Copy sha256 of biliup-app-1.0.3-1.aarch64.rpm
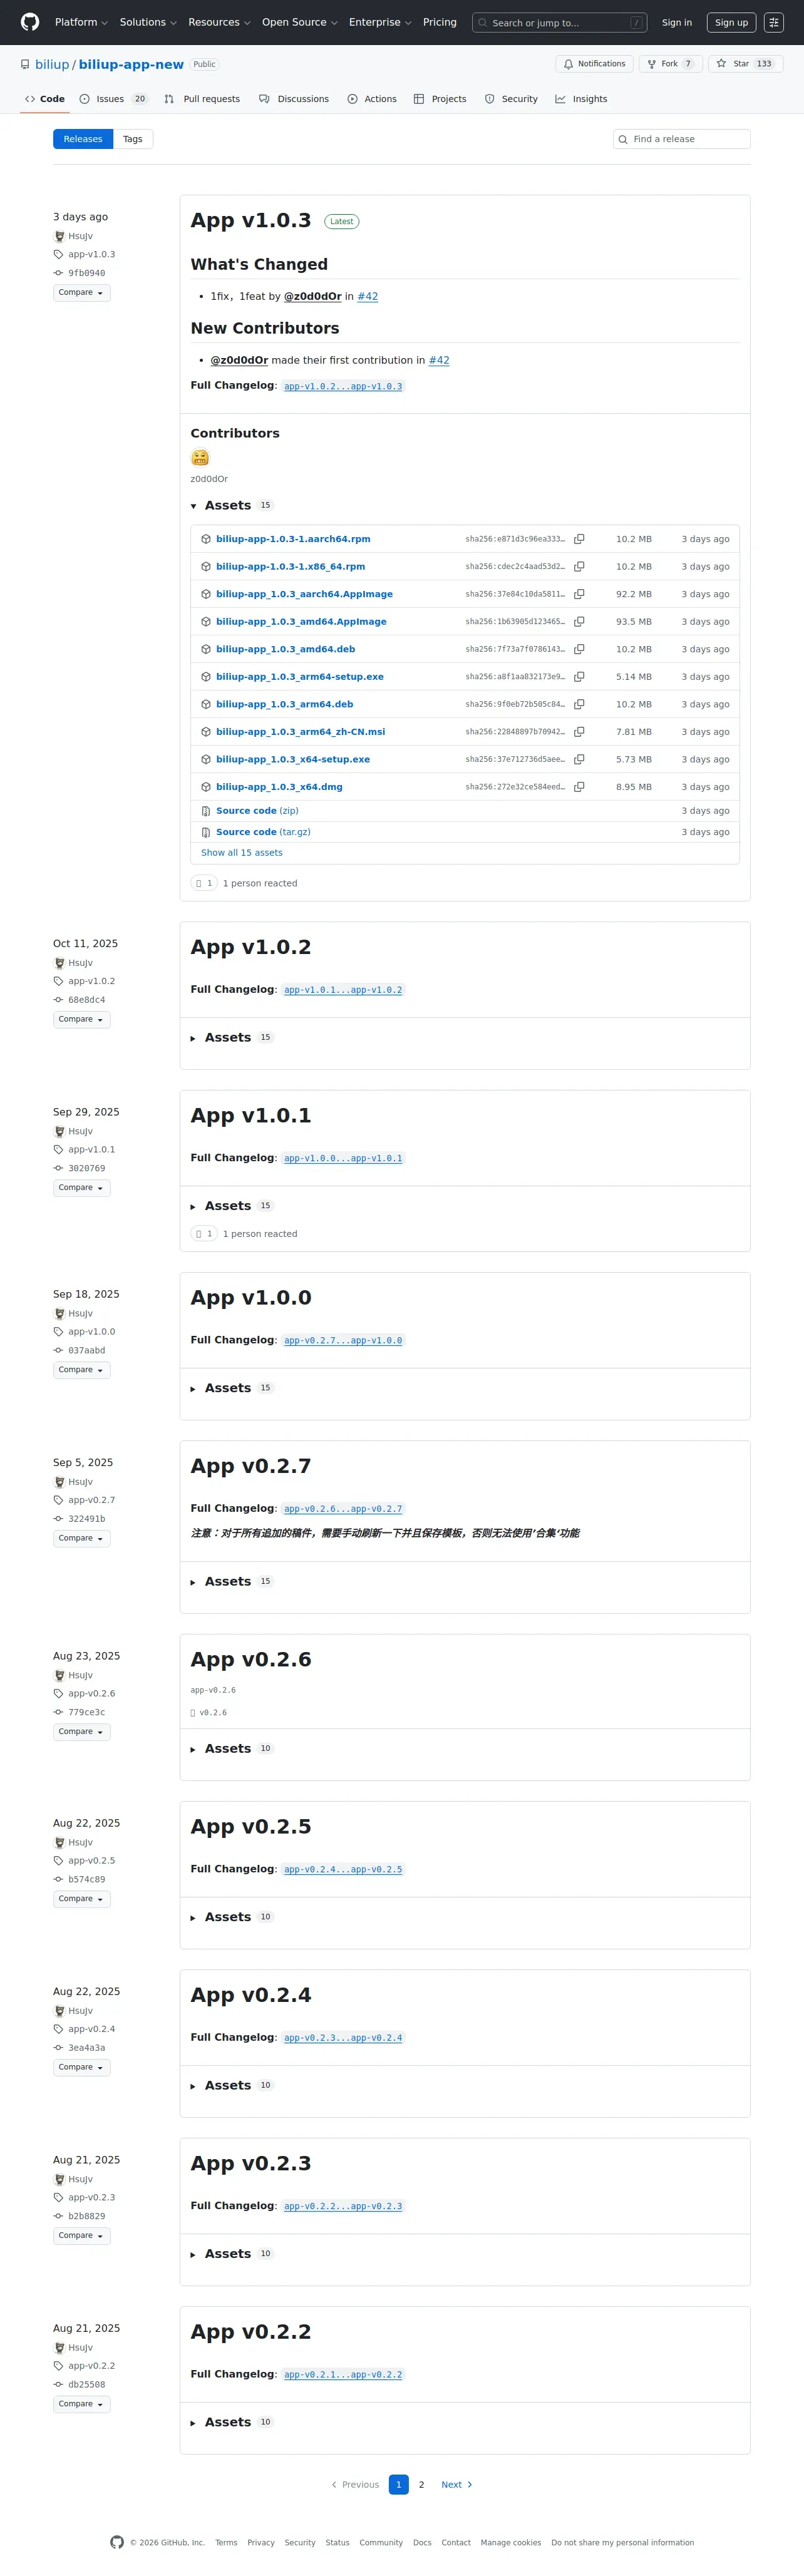This screenshot has width=804, height=2576. tap(579, 539)
